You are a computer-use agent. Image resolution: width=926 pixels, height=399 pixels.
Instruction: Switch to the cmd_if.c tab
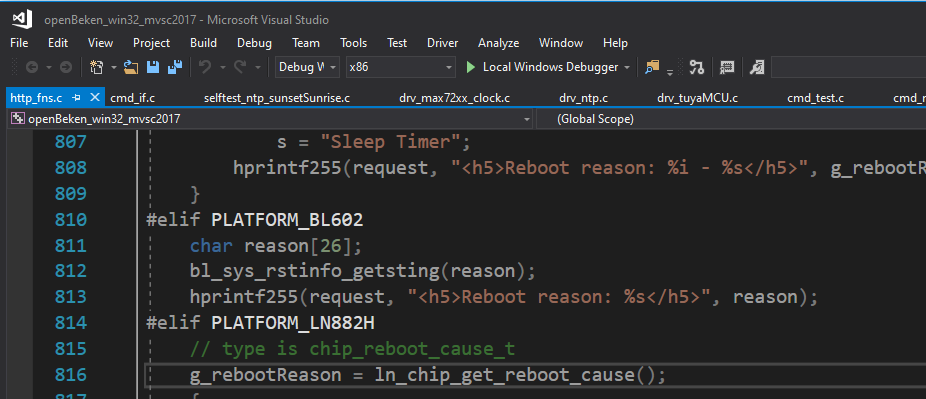coord(132,98)
